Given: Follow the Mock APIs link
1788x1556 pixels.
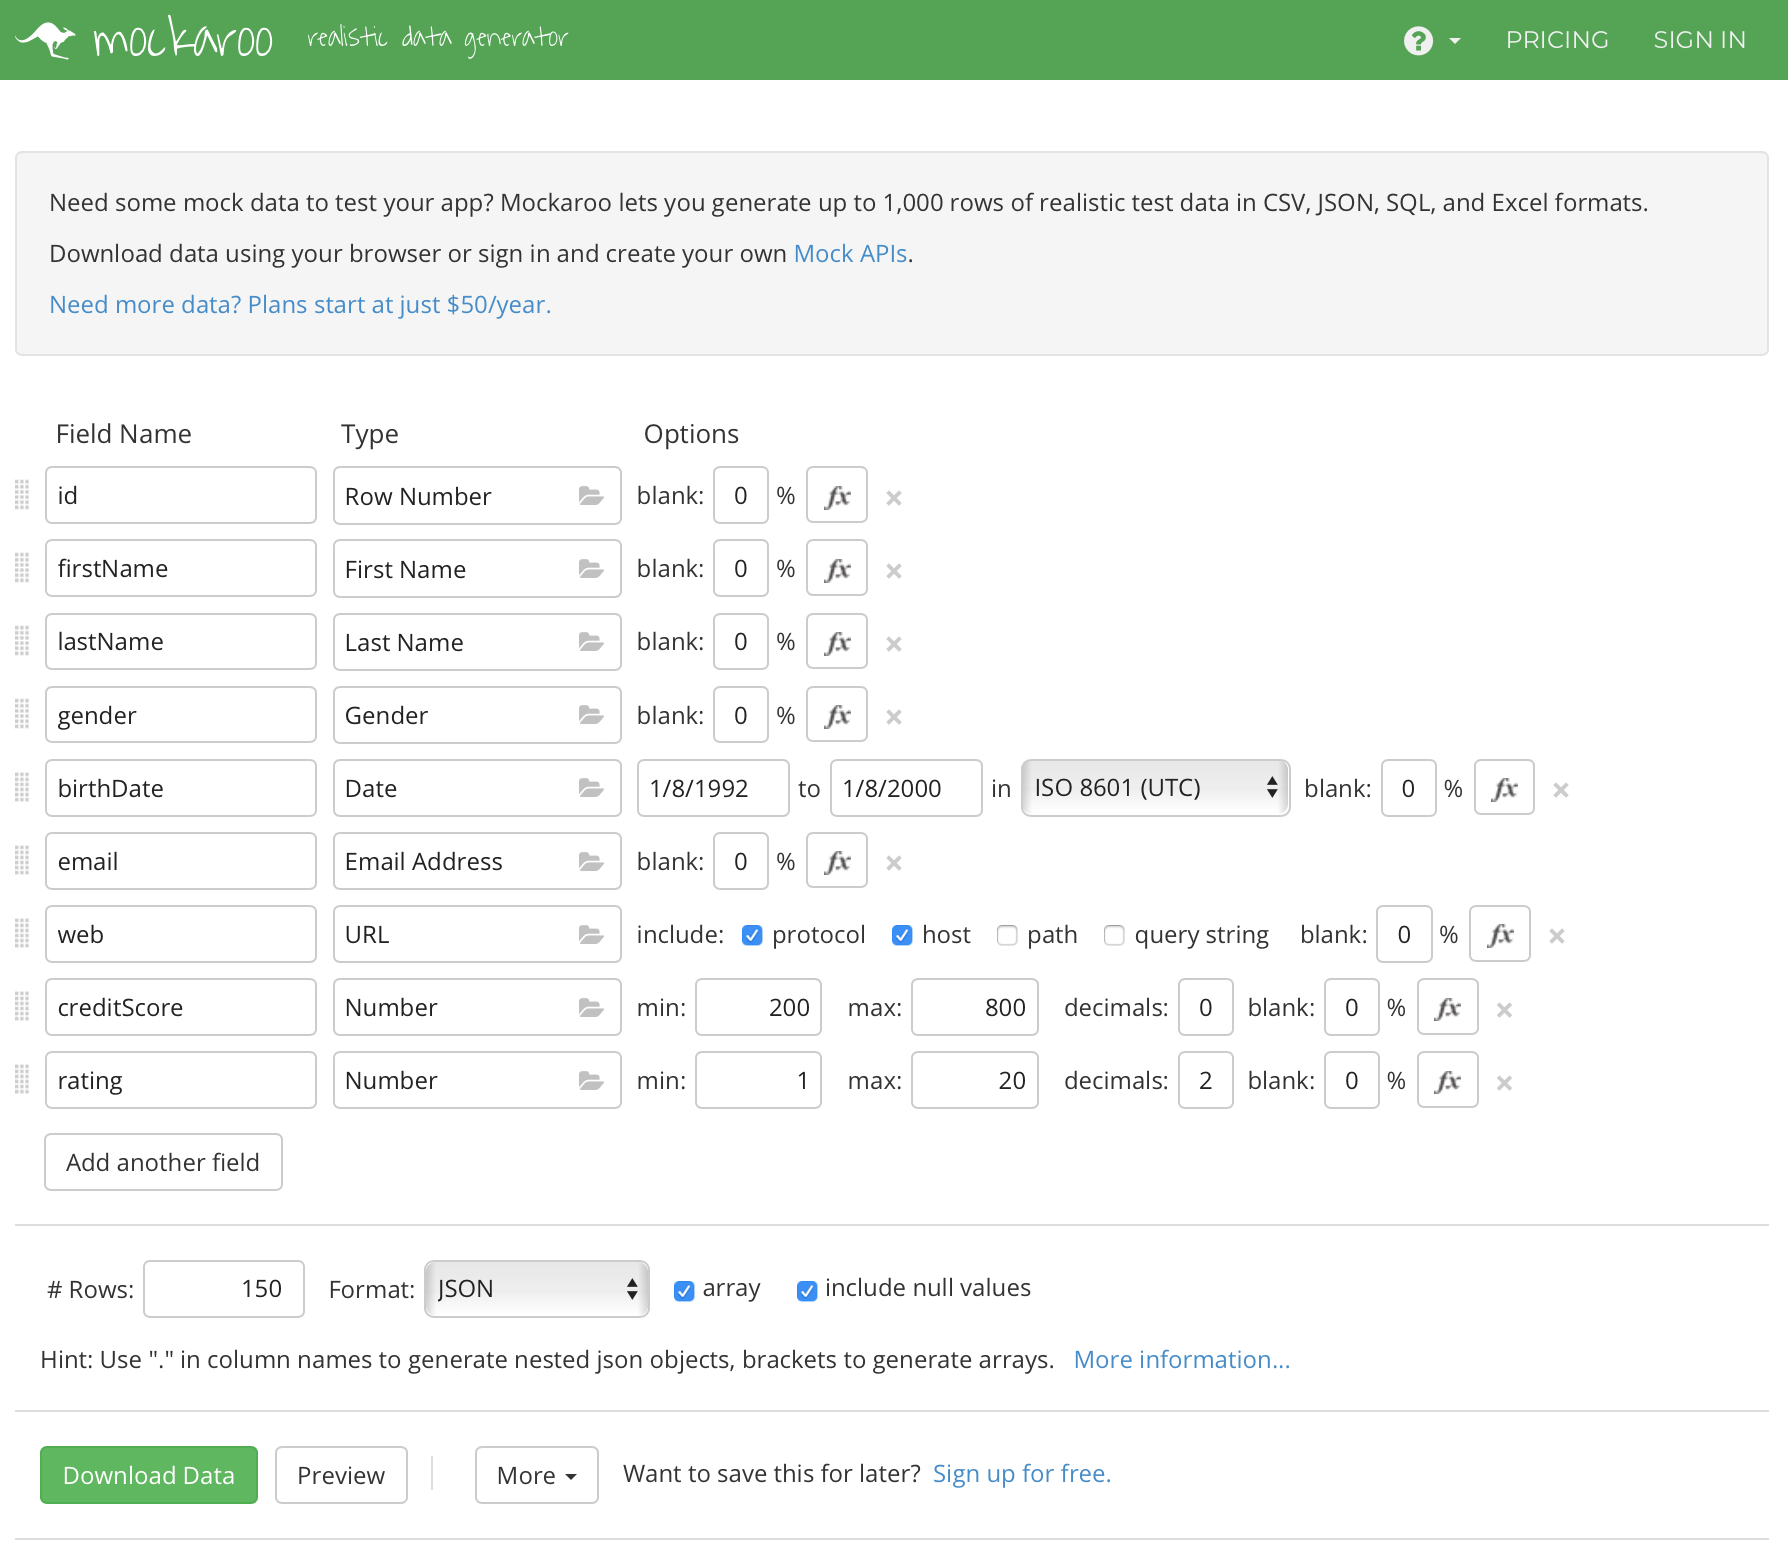Looking at the screenshot, I should (x=850, y=254).
